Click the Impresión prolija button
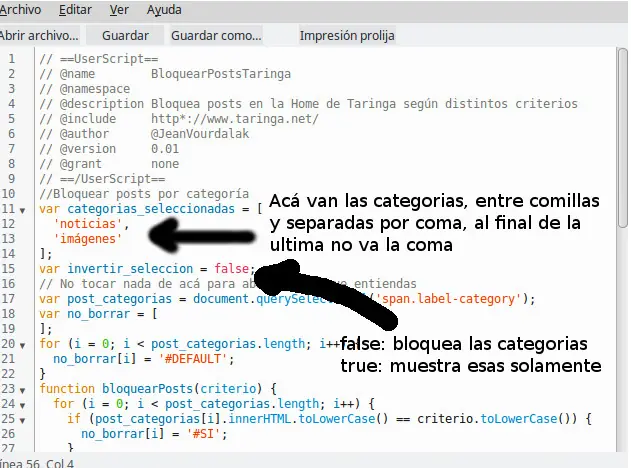The image size is (631, 468). coord(347,35)
